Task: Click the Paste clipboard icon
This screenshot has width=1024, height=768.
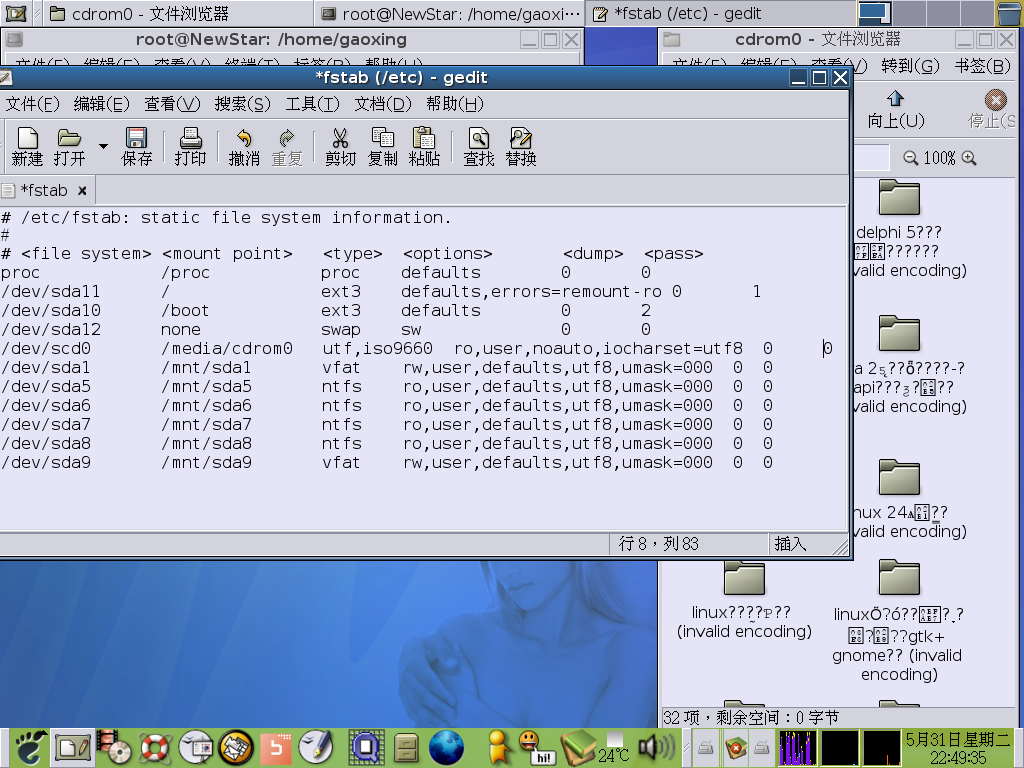Action: click(x=424, y=146)
